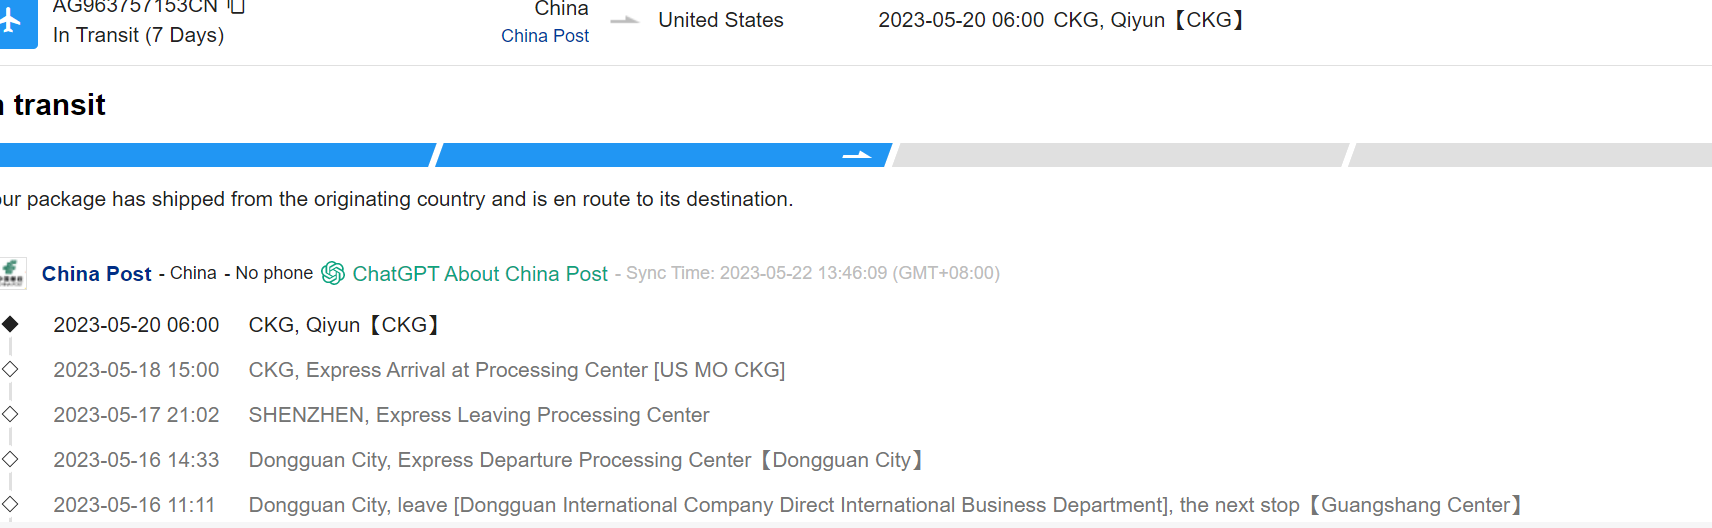Viewport: 1712px width, 528px height.
Task: Click the header's latest event 2023-05-20 06:00
Action: pyautogui.click(x=961, y=20)
